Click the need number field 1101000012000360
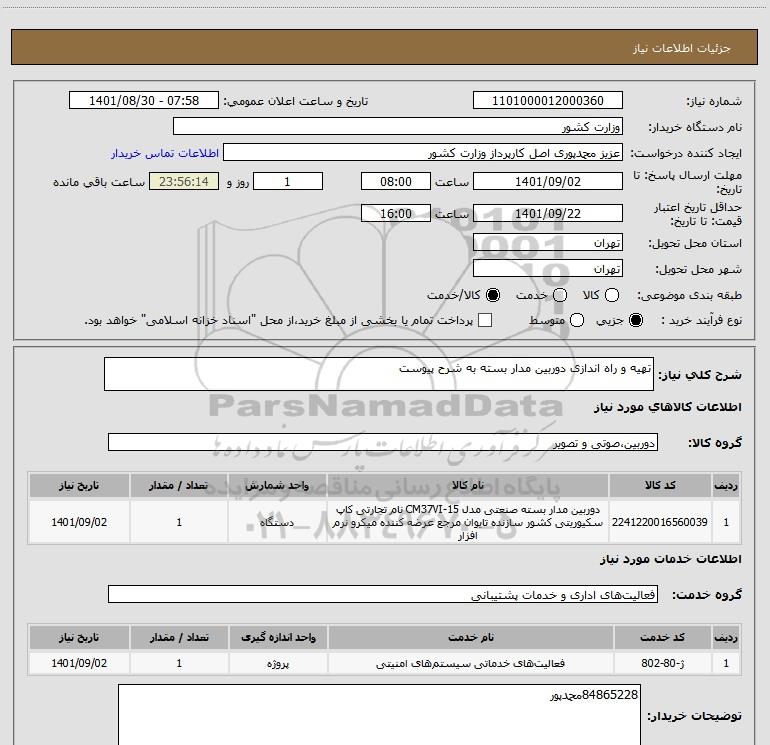This screenshot has width=770, height=745. (x=548, y=100)
